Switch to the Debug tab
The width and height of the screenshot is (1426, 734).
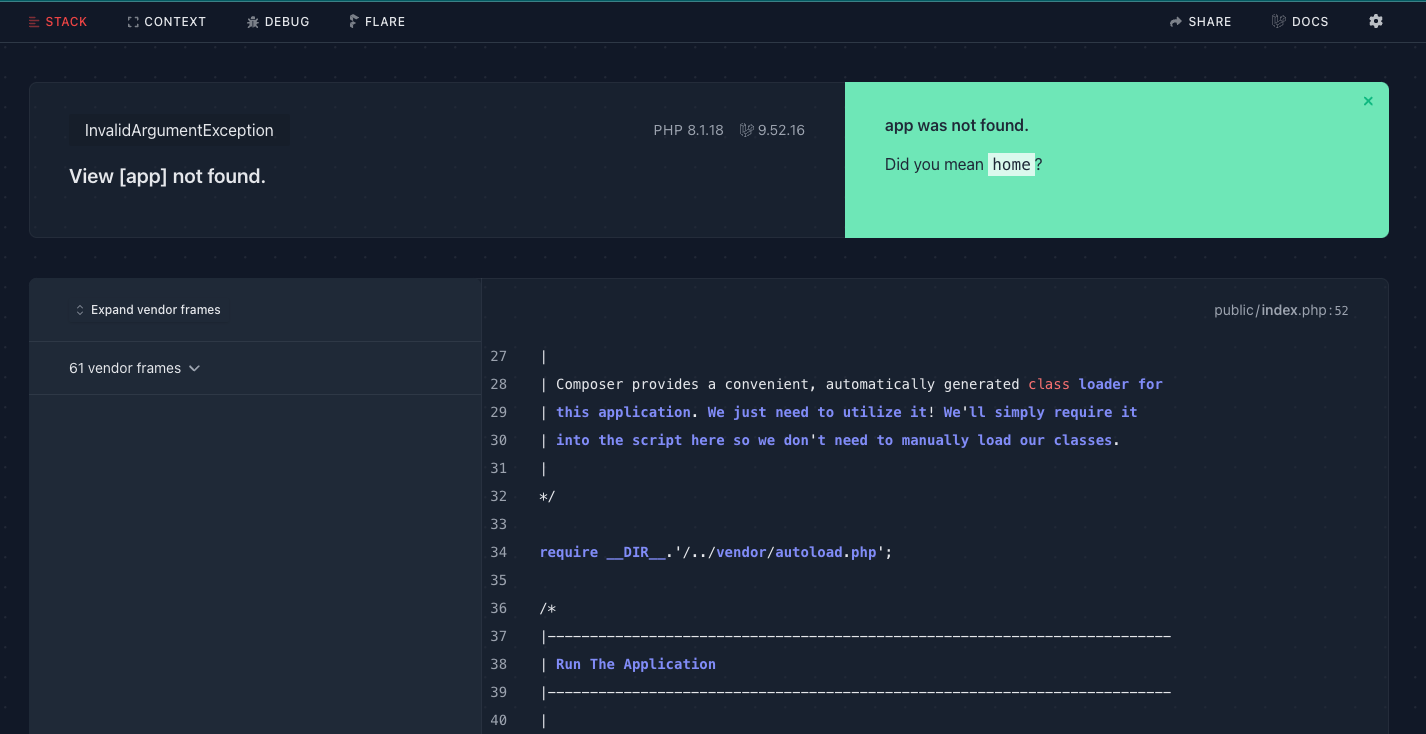(x=278, y=21)
